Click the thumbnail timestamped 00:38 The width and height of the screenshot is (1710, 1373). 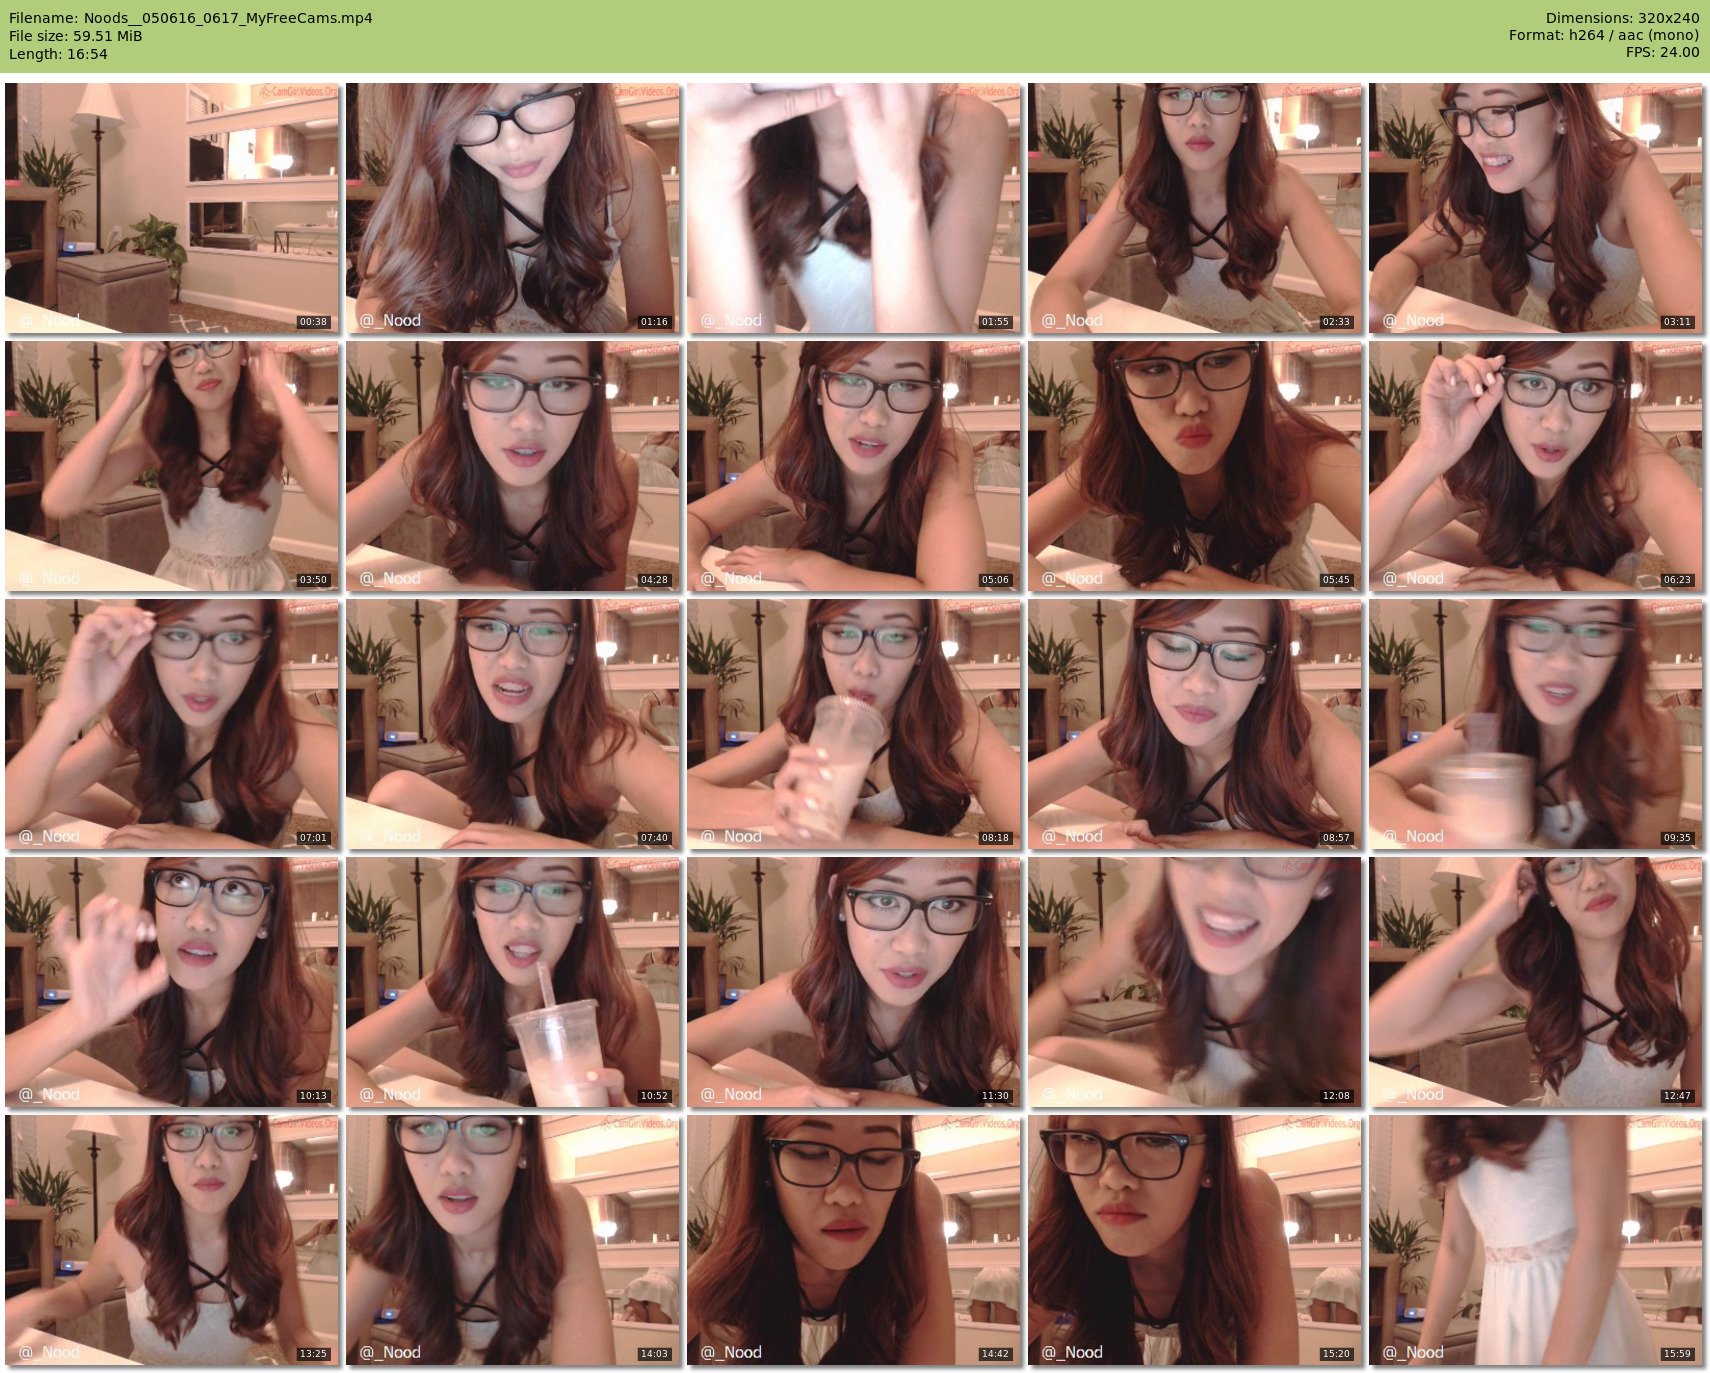coord(172,208)
